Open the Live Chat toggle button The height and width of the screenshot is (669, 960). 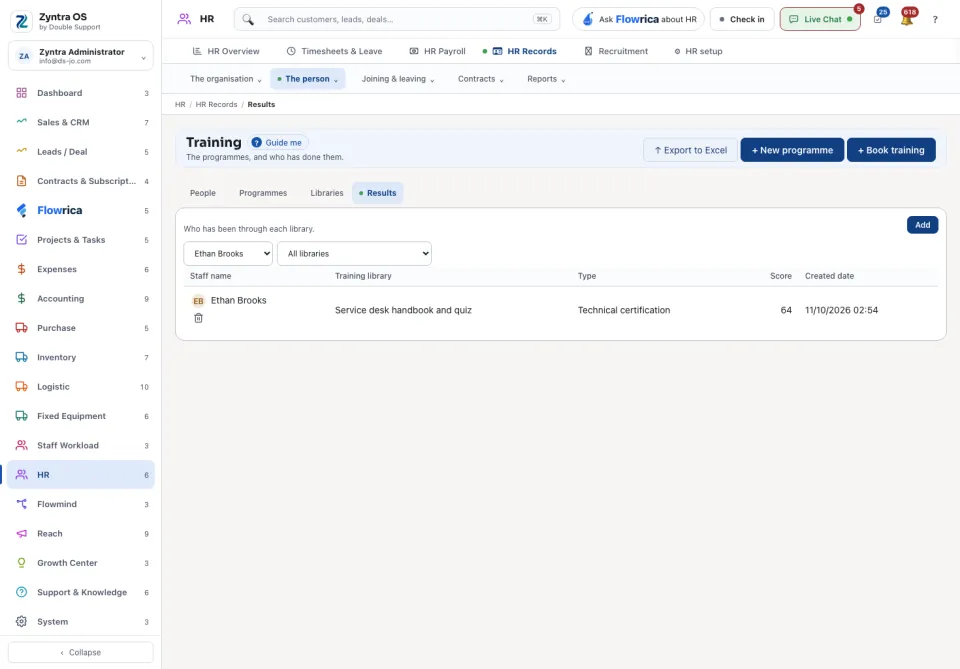pos(820,19)
